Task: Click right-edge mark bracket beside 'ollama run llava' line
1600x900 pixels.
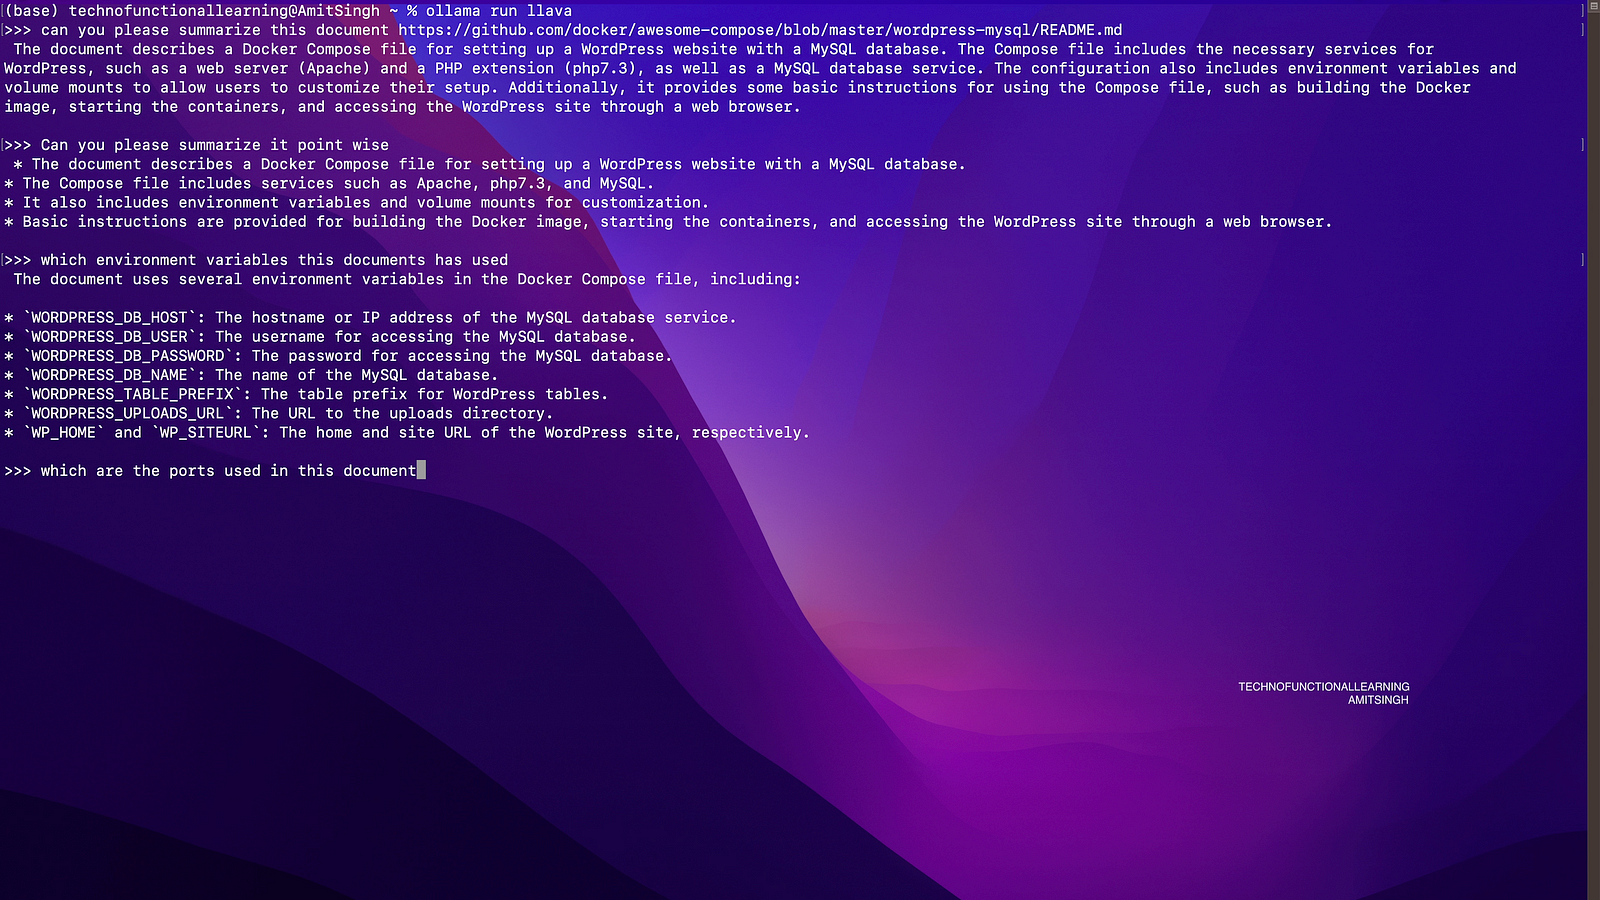Action: coord(1583,11)
